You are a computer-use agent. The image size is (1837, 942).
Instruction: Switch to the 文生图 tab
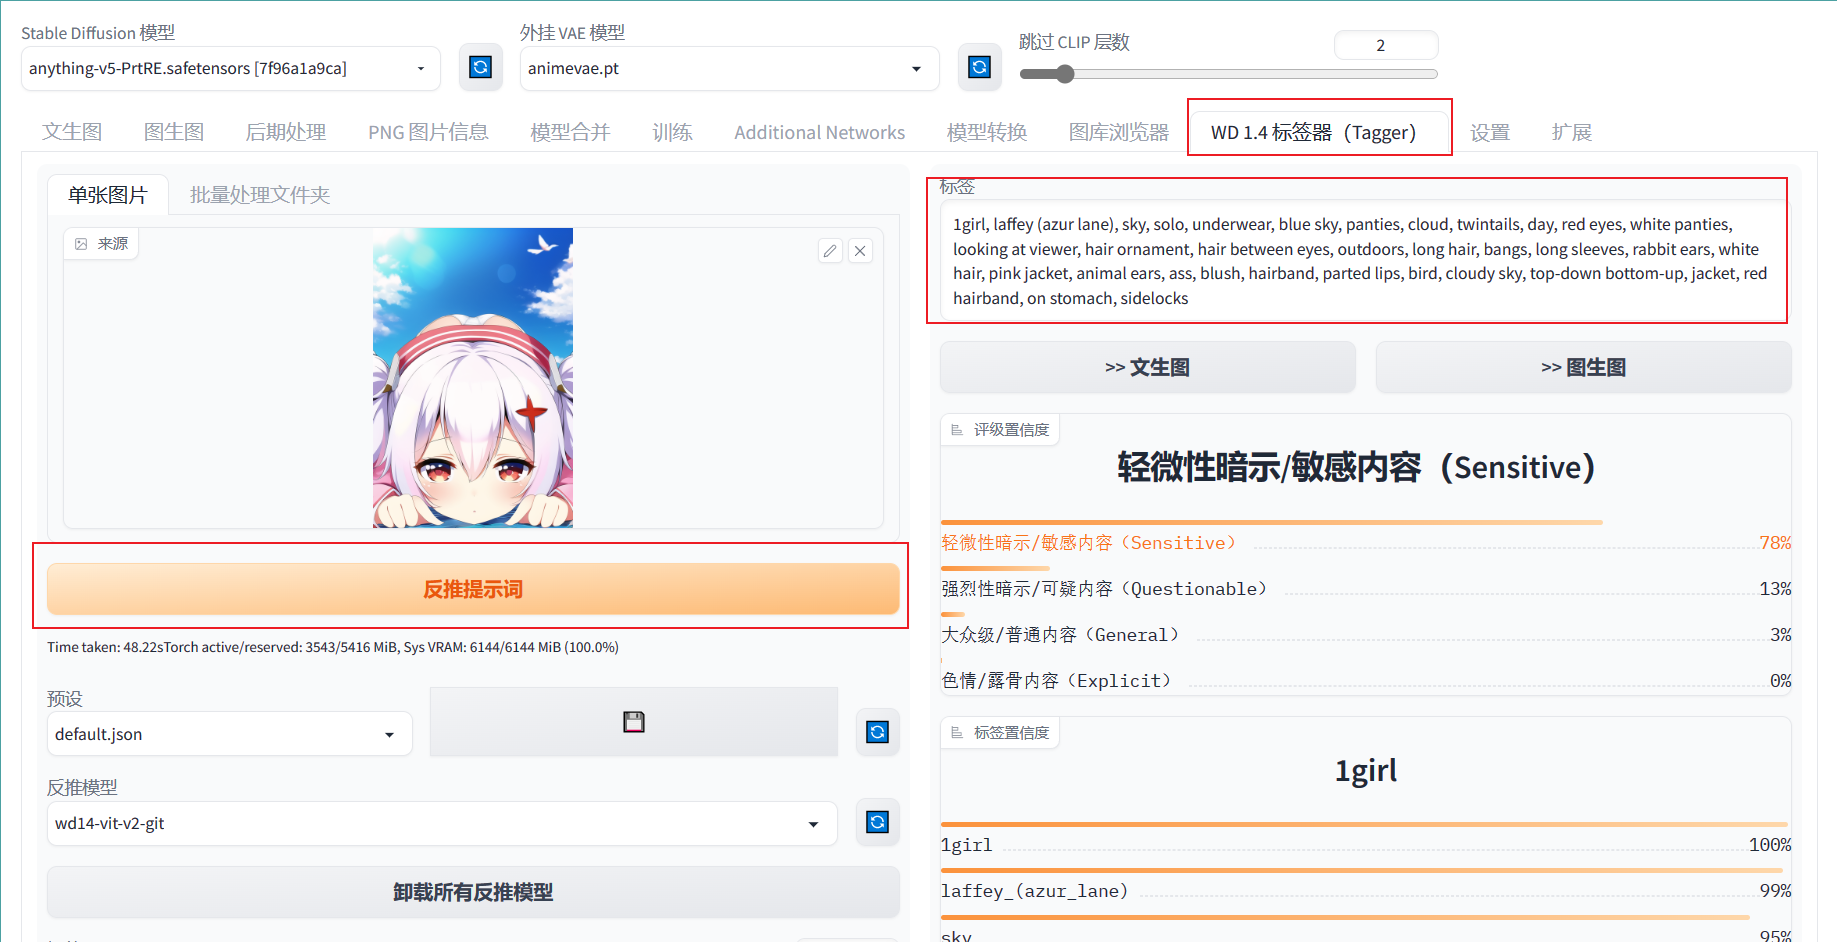point(72,132)
